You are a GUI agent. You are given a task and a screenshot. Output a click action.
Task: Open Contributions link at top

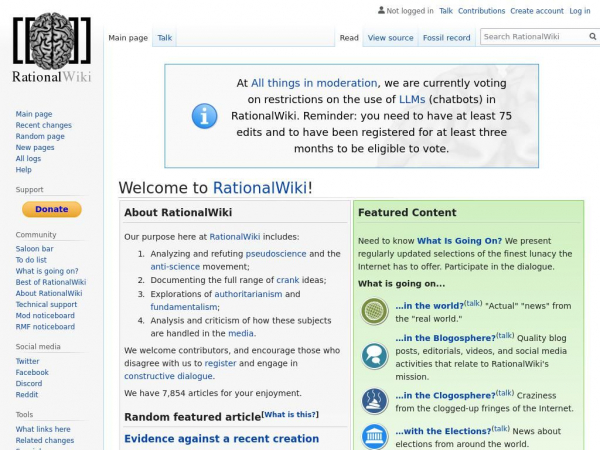click(481, 11)
